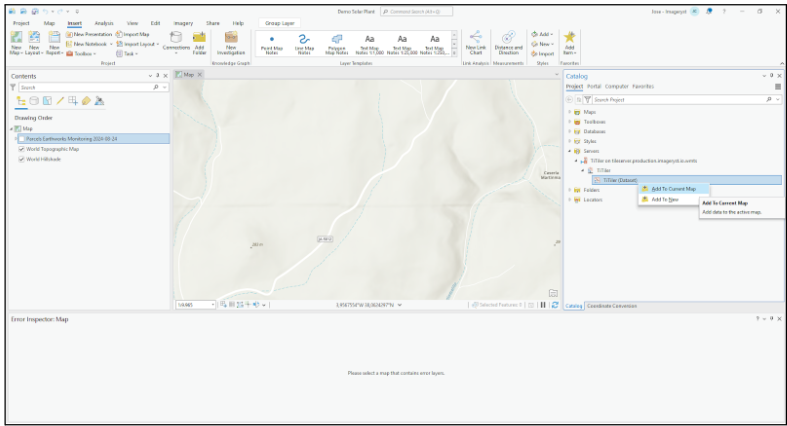Open the Task menu in the ribbon
The image size is (787, 426).
pyautogui.click(x=127, y=54)
